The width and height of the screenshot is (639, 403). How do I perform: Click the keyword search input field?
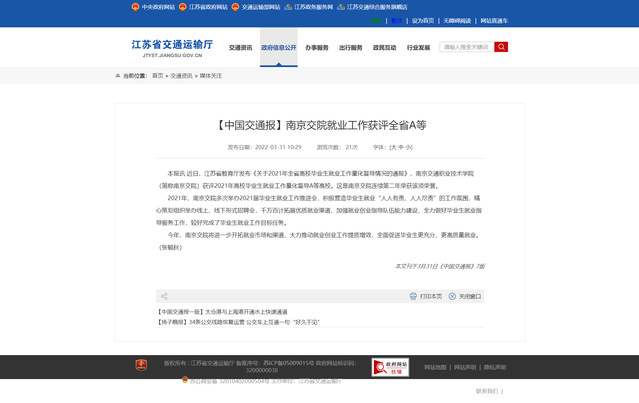click(465, 47)
